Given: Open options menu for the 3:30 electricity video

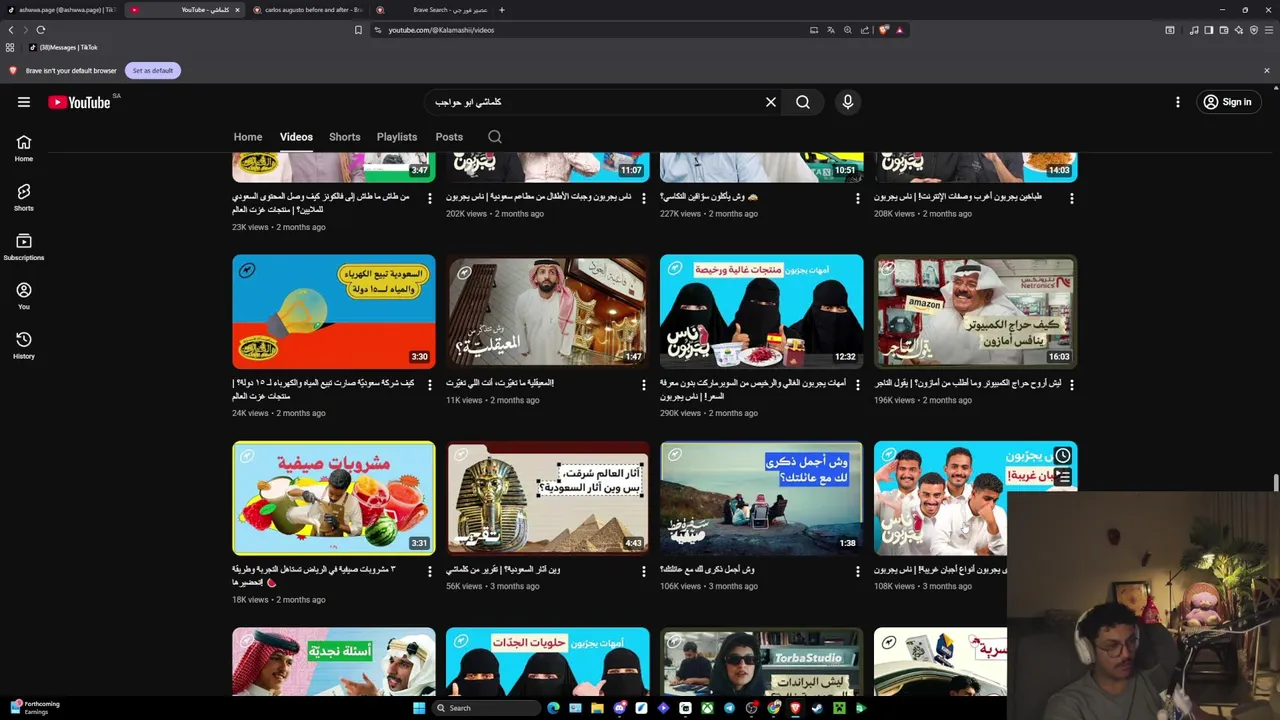Looking at the screenshot, I should click(430, 385).
